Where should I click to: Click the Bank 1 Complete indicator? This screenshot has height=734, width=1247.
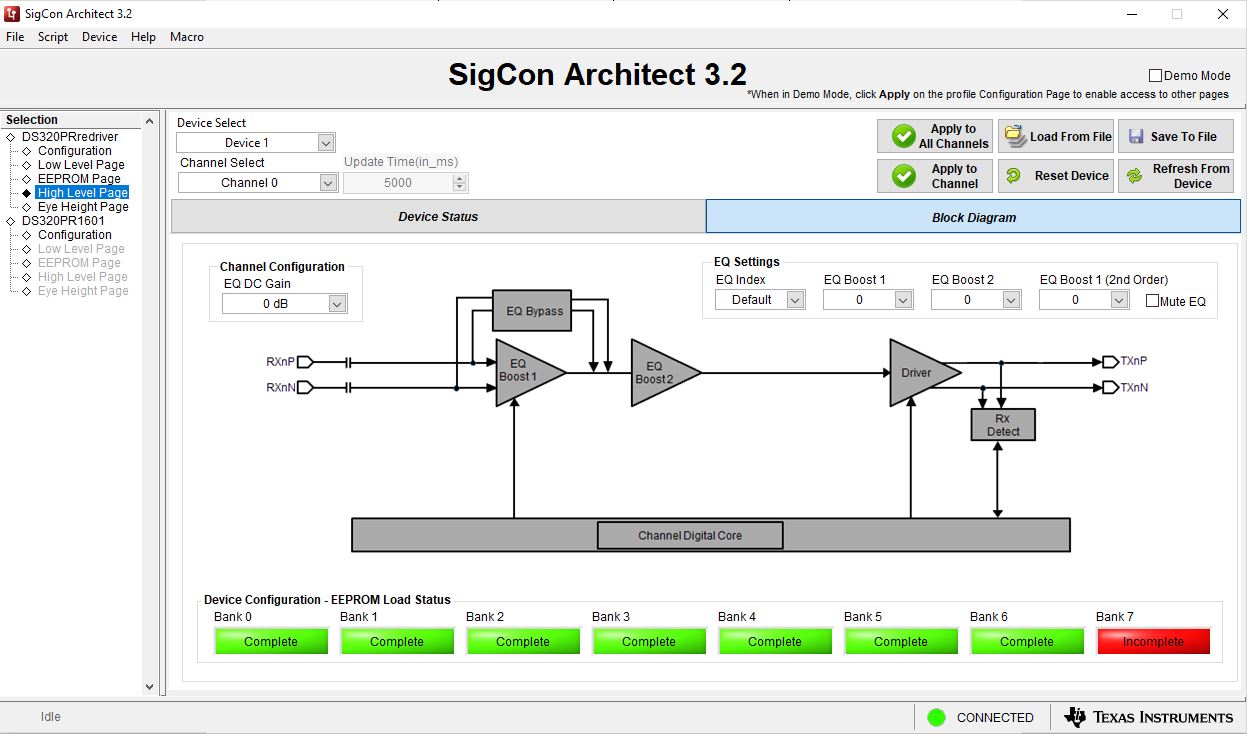pos(397,642)
